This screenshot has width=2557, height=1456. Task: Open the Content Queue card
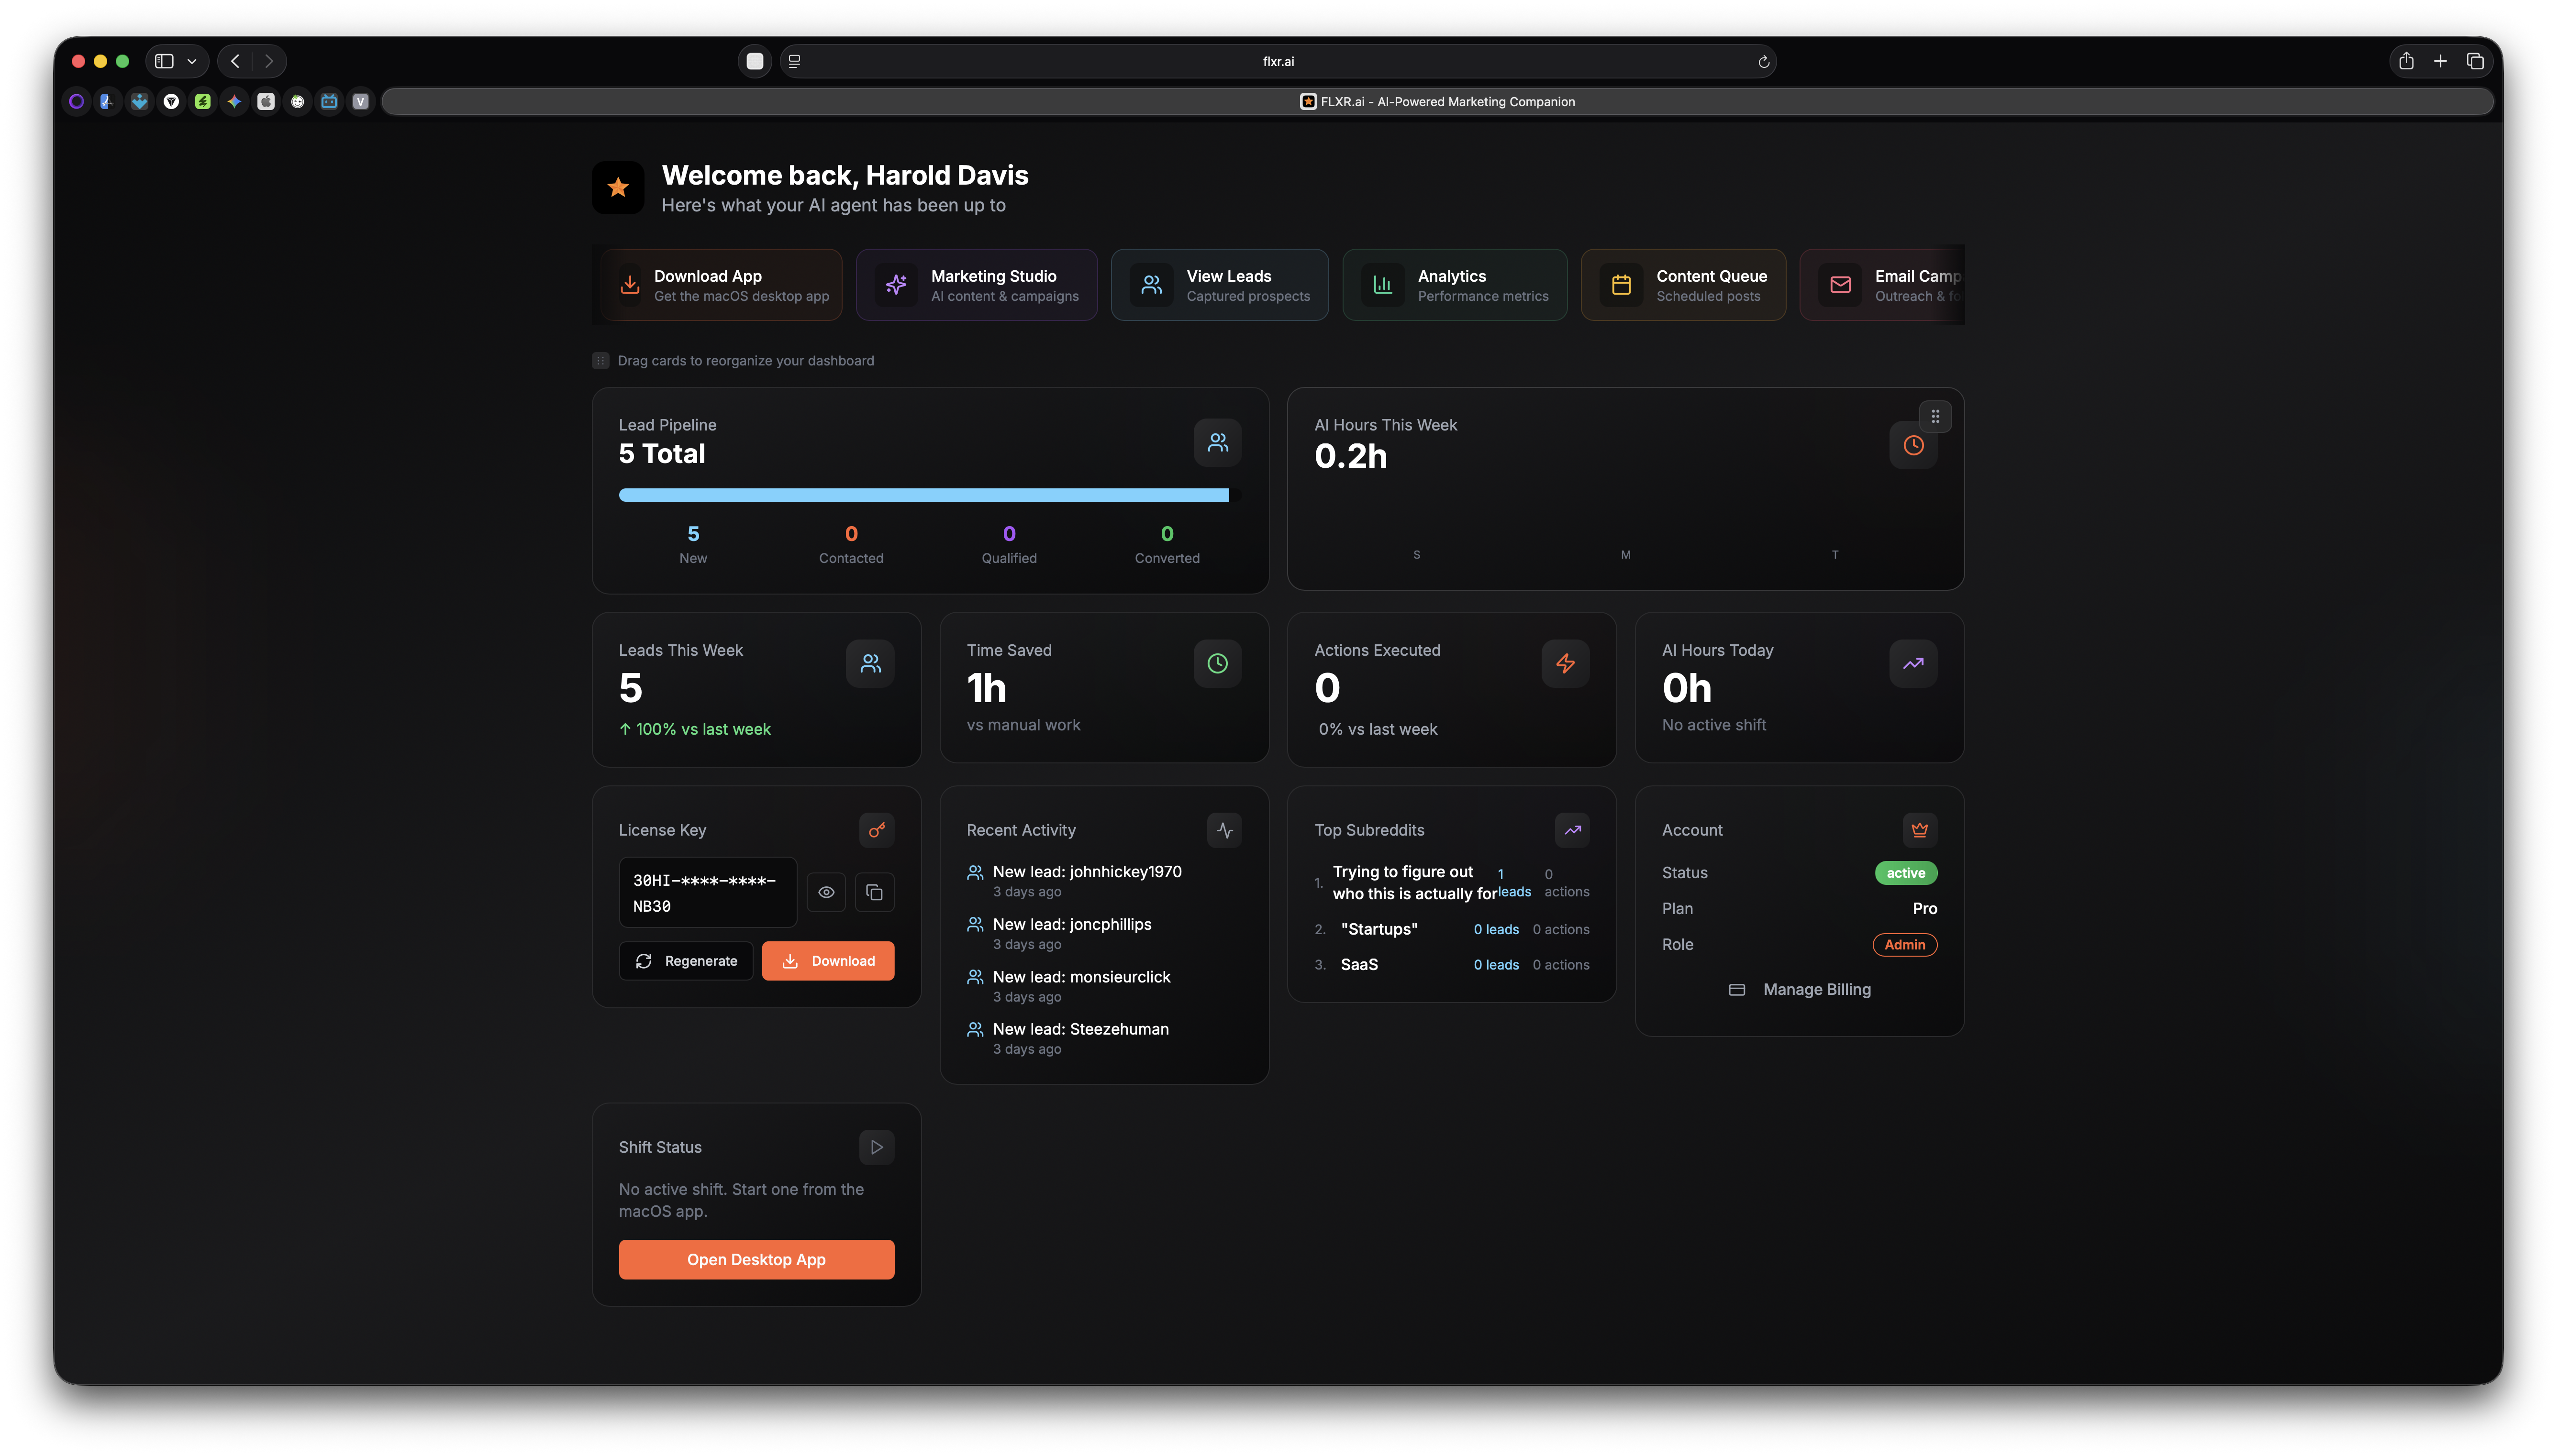tap(1683, 285)
